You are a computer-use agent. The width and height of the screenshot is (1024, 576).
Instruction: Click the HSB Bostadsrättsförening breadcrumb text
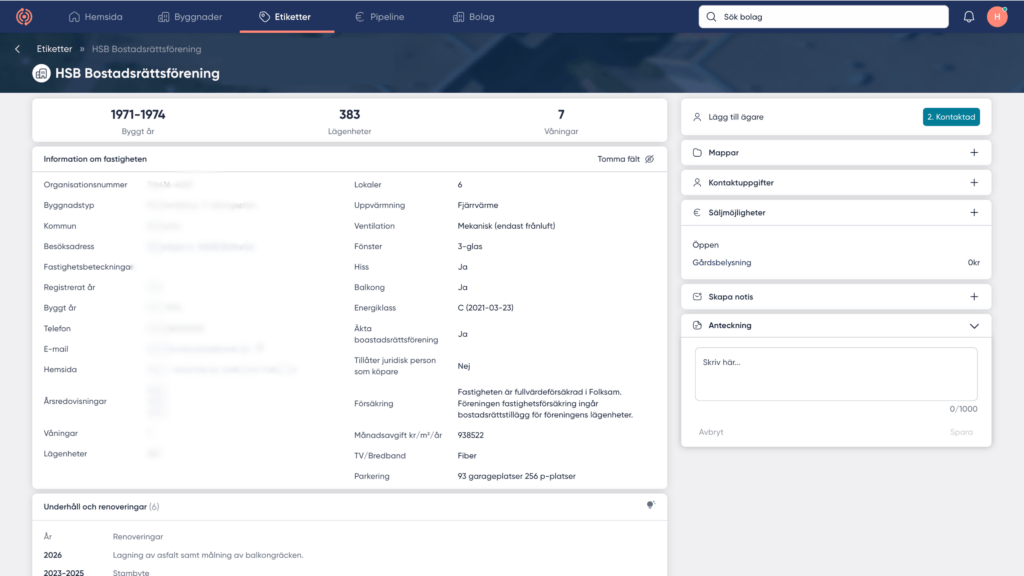146,49
